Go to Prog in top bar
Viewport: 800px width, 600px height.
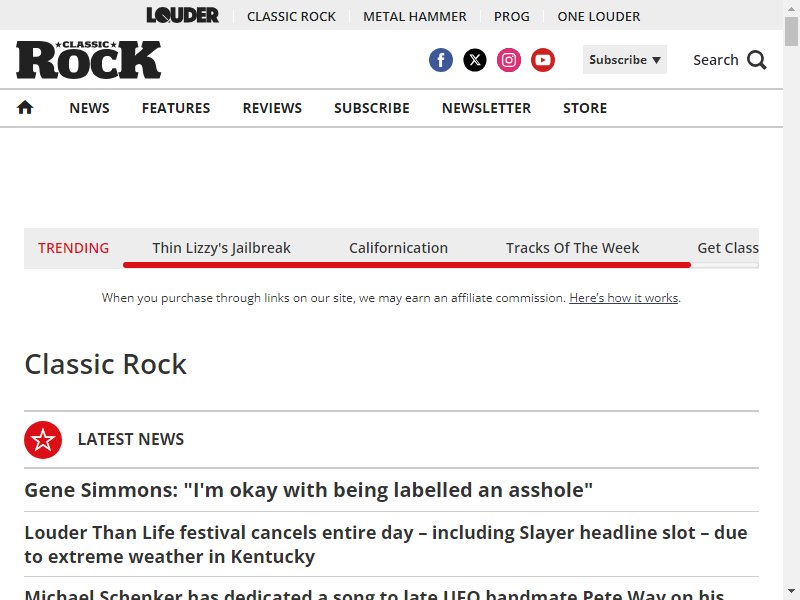[512, 16]
